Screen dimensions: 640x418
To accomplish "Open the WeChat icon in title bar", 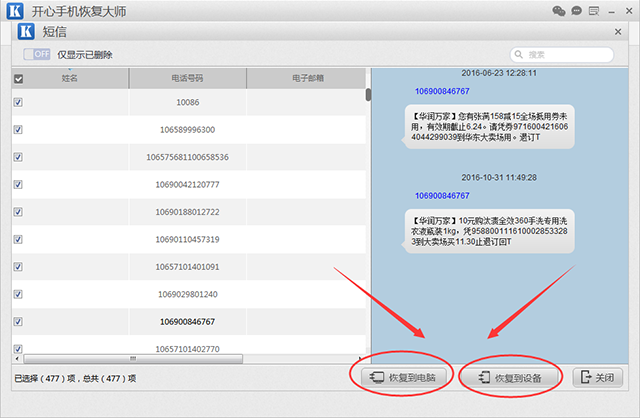I will click(x=559, y=11).
